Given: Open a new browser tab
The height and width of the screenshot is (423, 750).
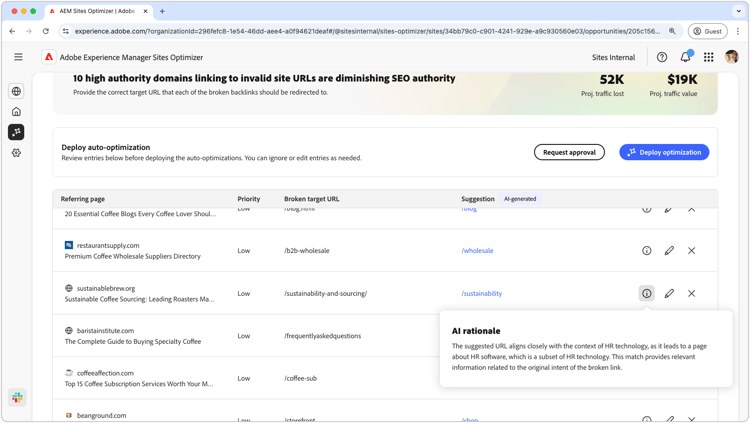Looking at the screenshot, I should (162, 12).
